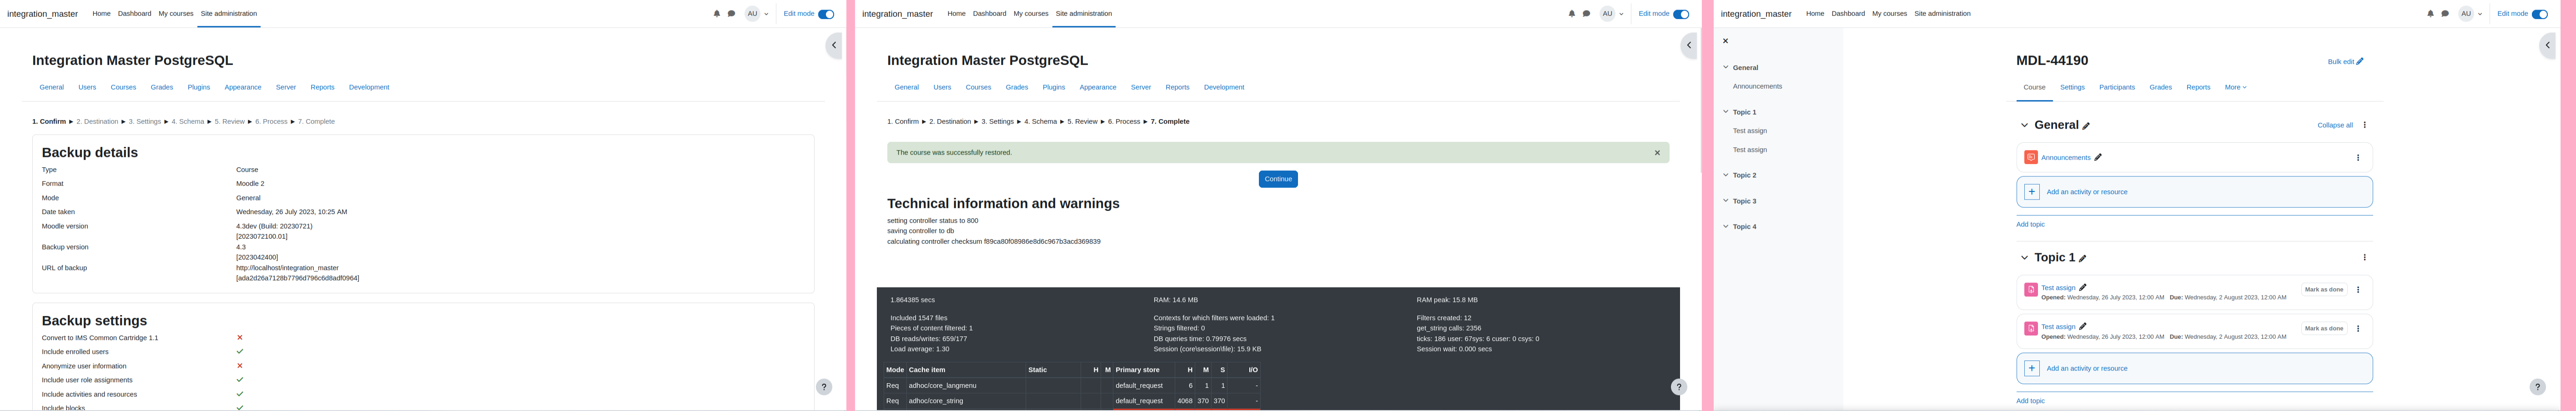Open block drawer arrow on restore Complete page
Screen dimensions: 2576x411
click(1689, 45)
